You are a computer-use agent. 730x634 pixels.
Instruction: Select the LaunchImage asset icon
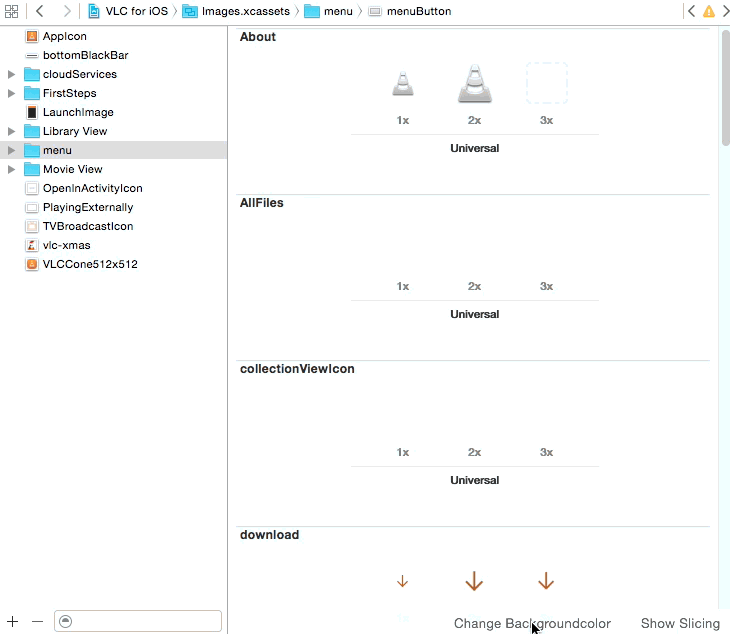[x=32, y=112]
